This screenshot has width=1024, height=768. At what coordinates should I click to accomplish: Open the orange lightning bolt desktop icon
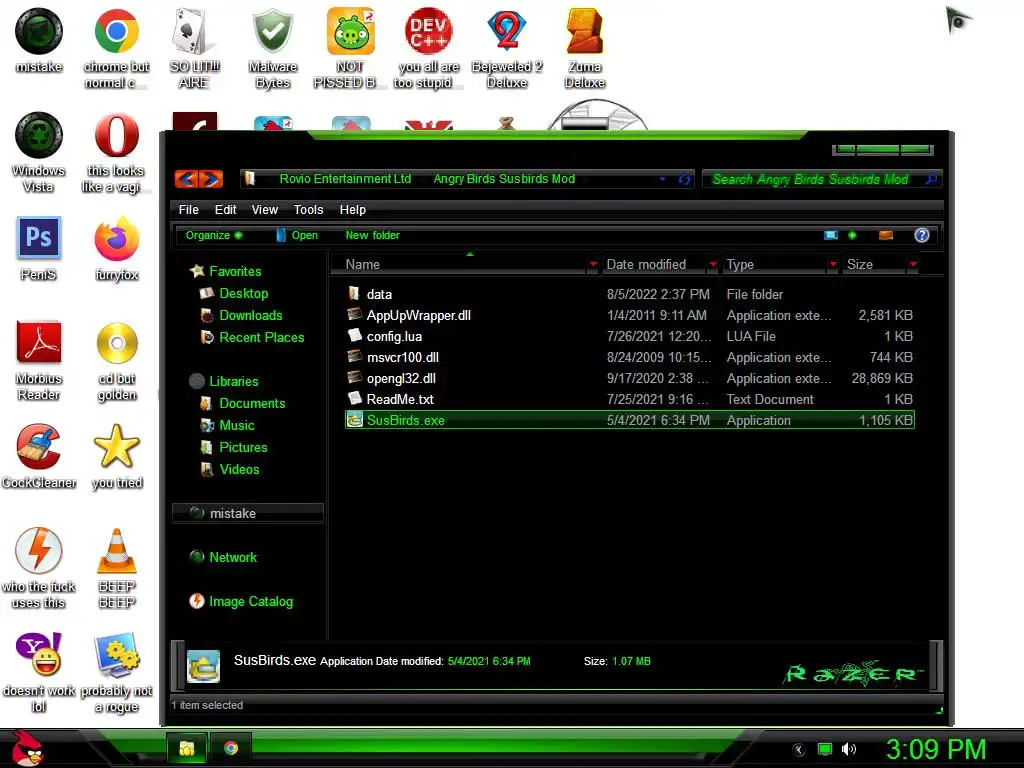tap(39, 551)
